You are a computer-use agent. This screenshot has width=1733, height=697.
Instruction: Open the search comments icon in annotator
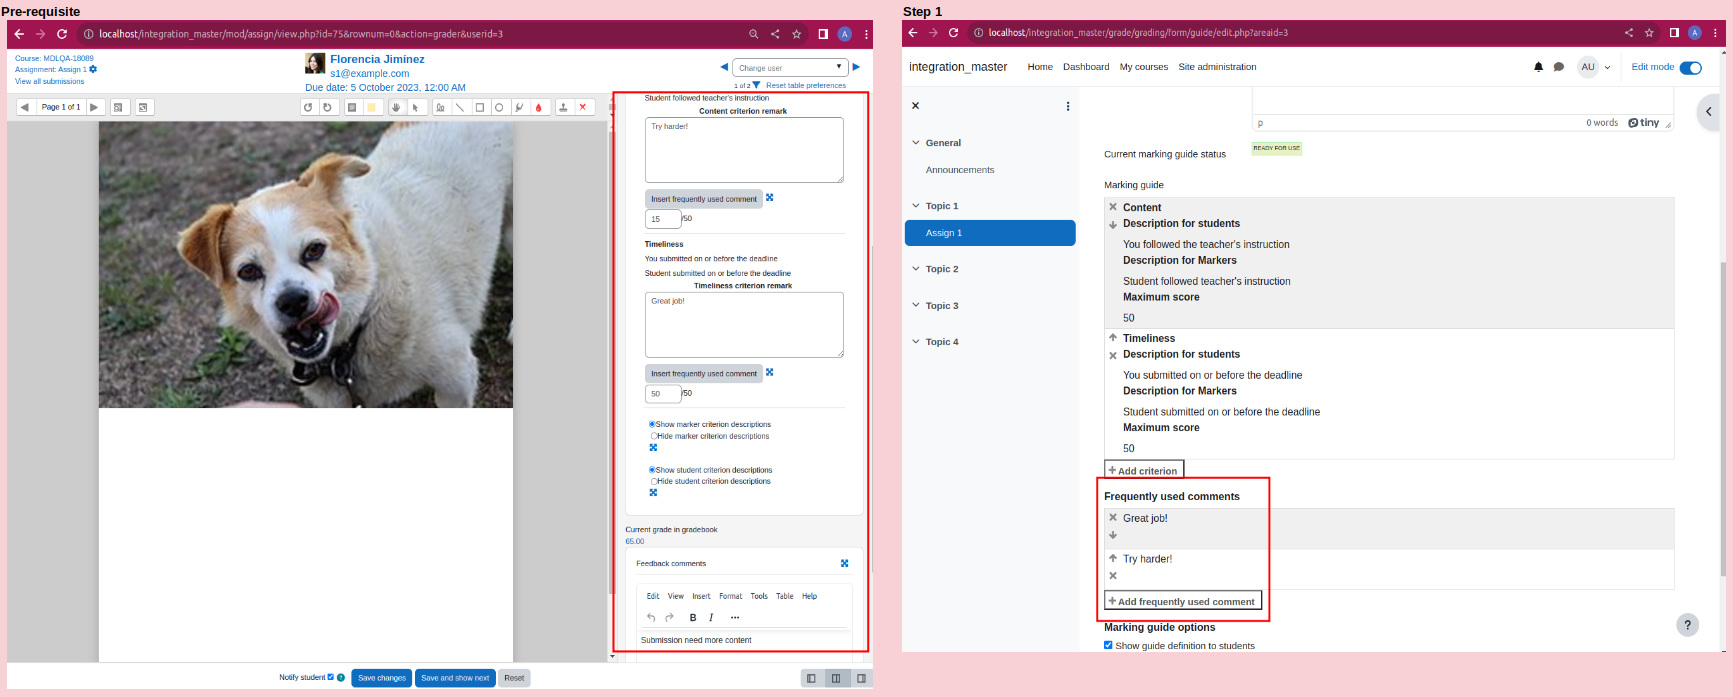[x=119, y=107]
